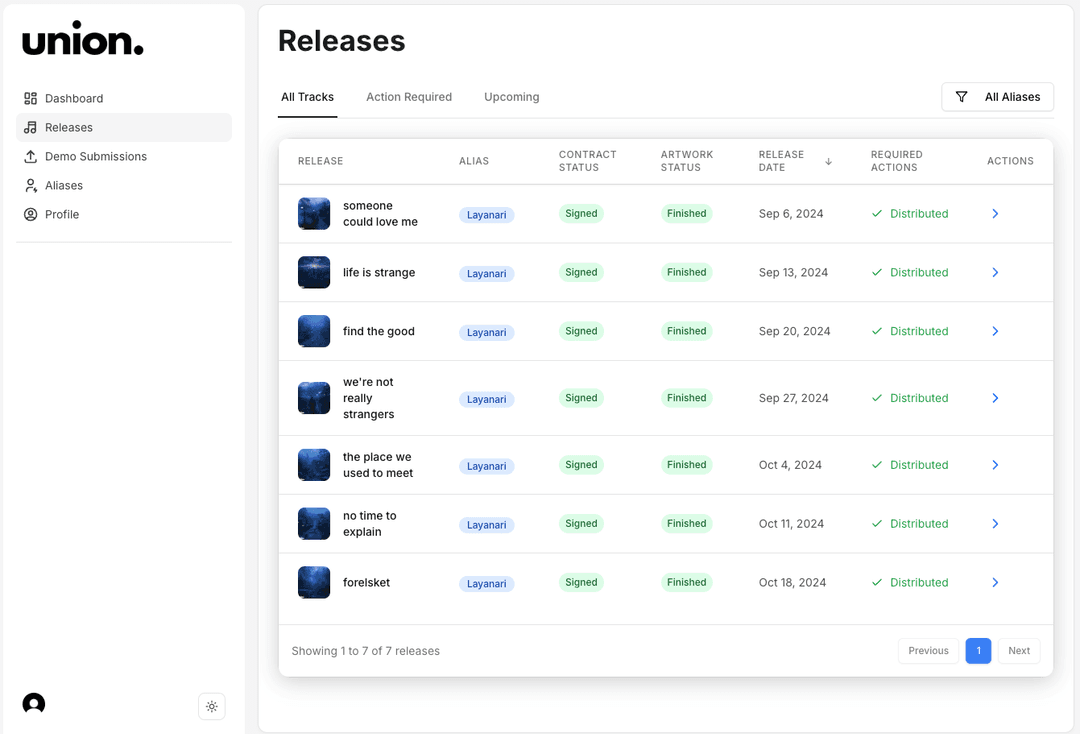Click the Releases music note icon
This screenshot has width=1080, height=734.
point(31,127)
